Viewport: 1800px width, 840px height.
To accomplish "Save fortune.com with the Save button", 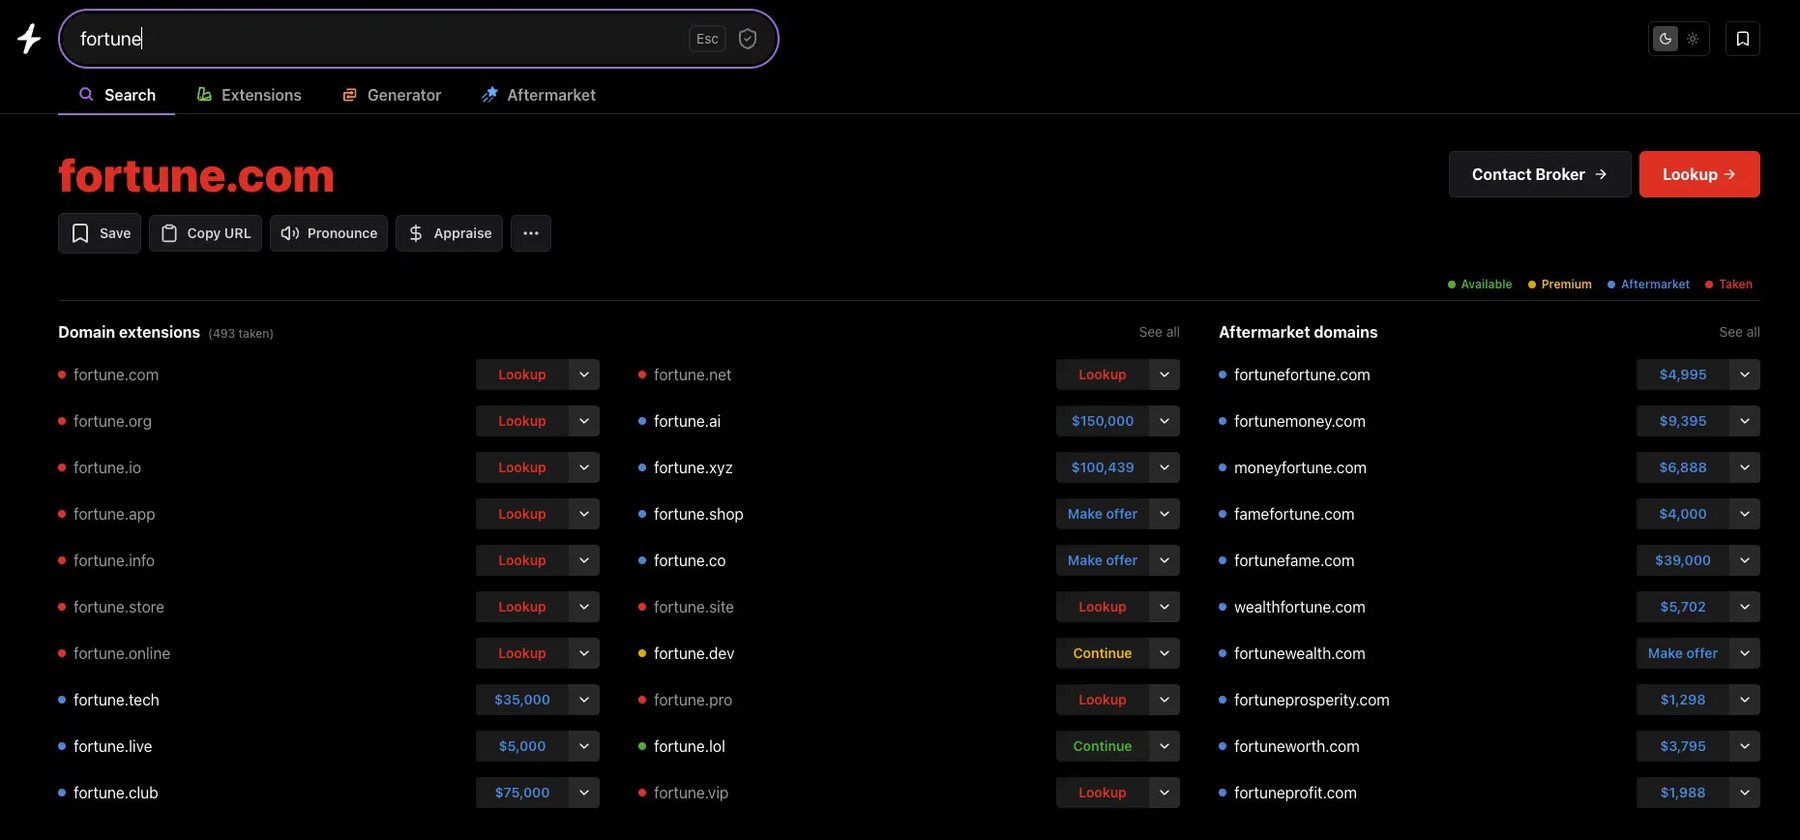I will click(99, 233).
